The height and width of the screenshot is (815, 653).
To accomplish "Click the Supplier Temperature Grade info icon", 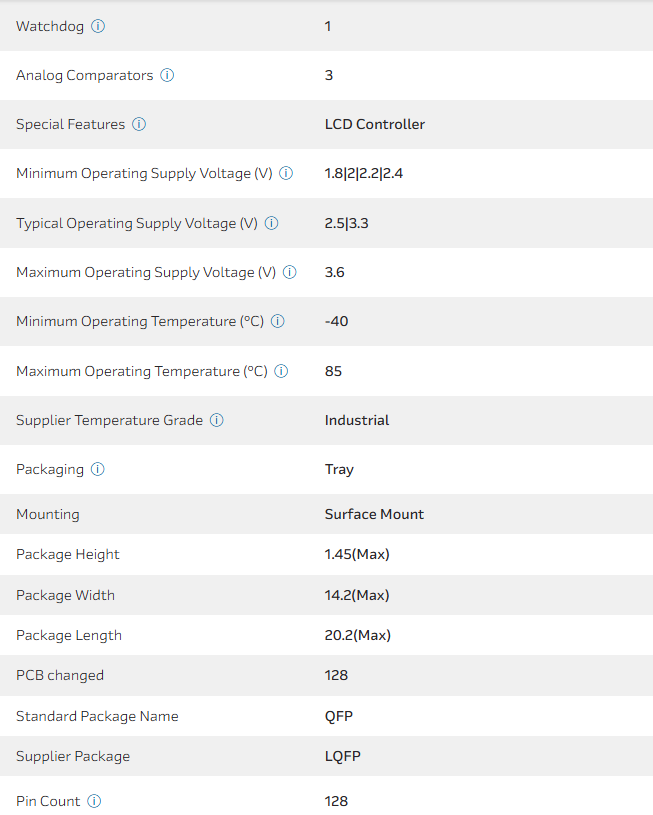I will [217, 420].
